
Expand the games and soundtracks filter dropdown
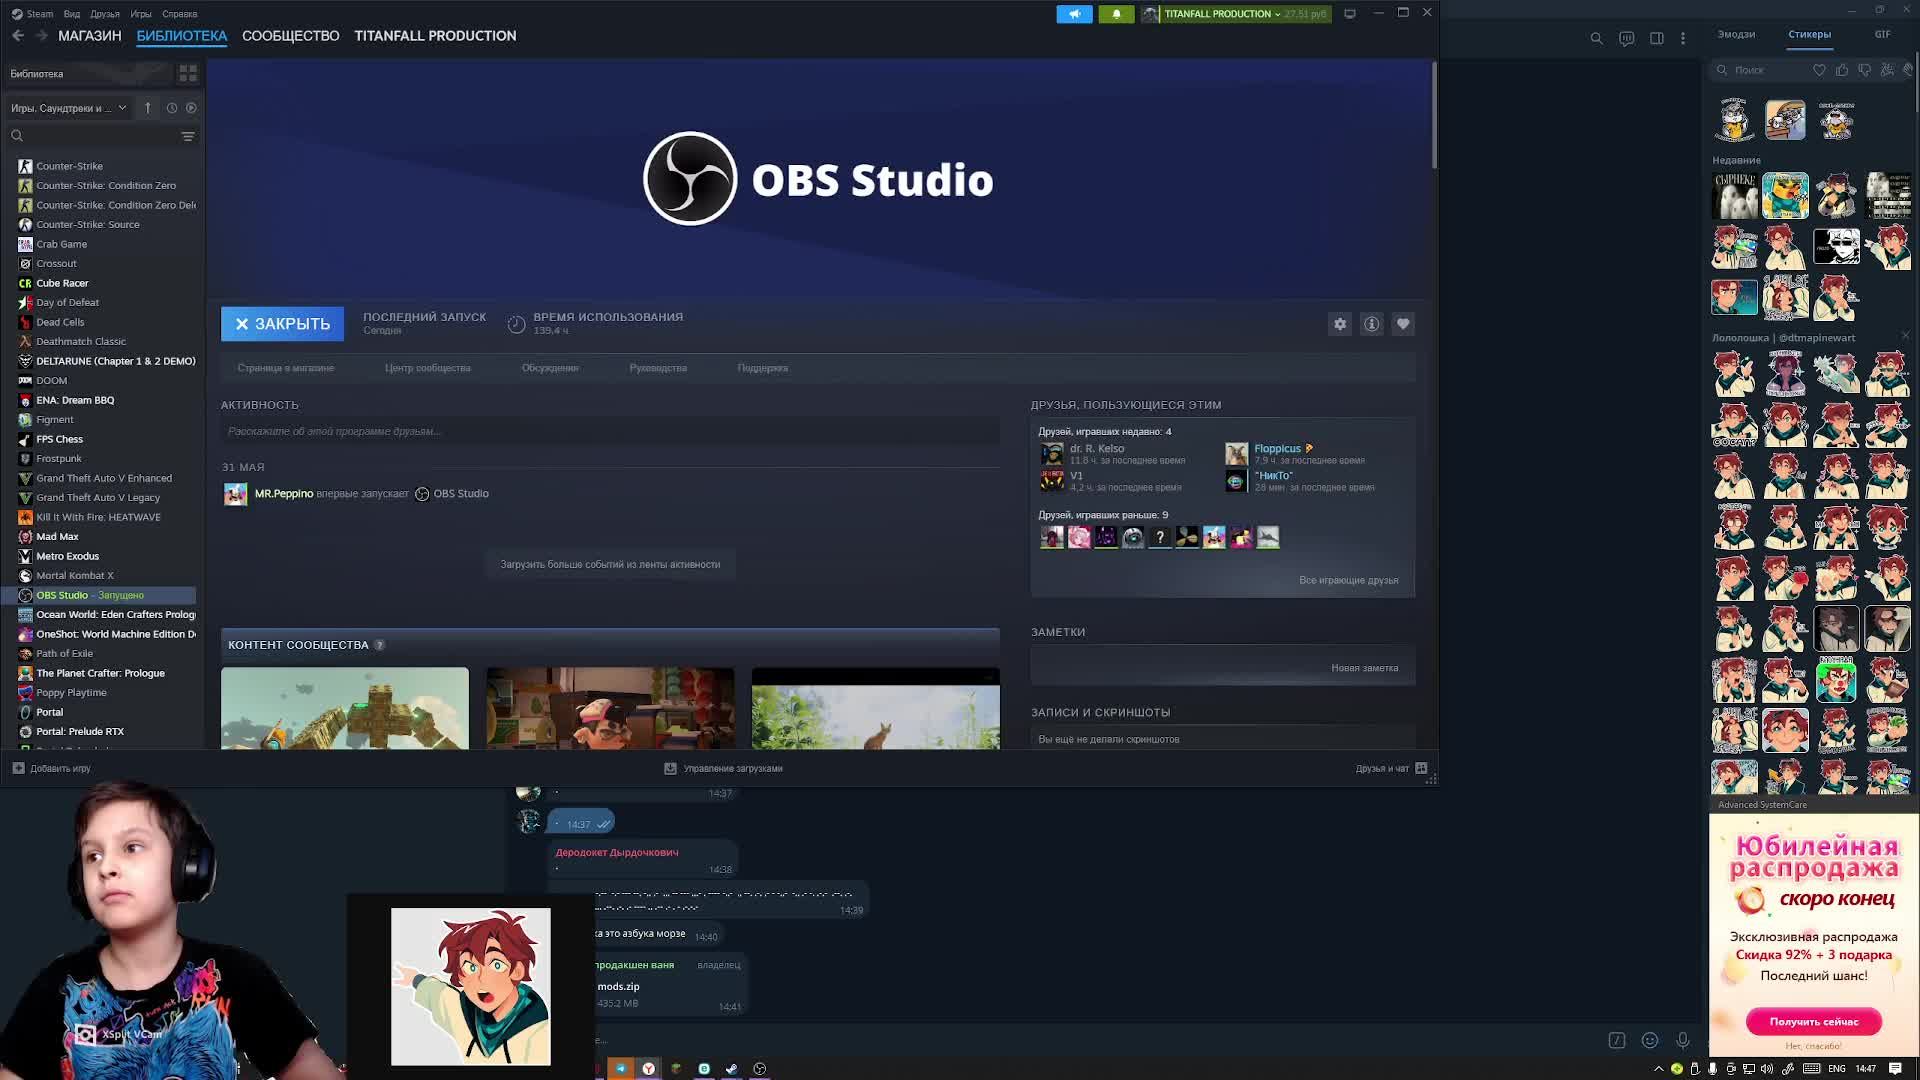click(122, 108)
